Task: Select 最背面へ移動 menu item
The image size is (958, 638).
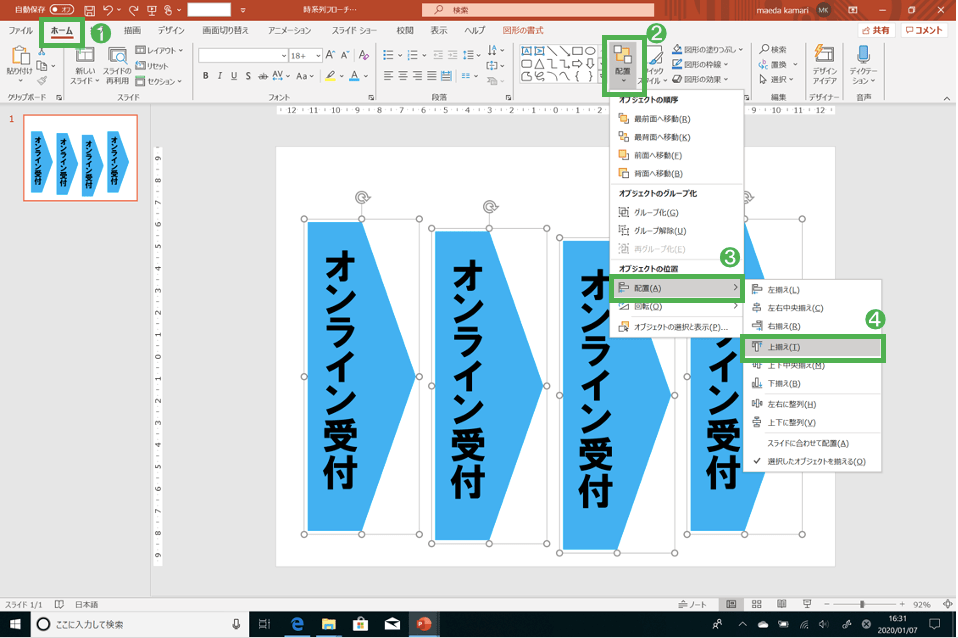Action: coord(677,138)
